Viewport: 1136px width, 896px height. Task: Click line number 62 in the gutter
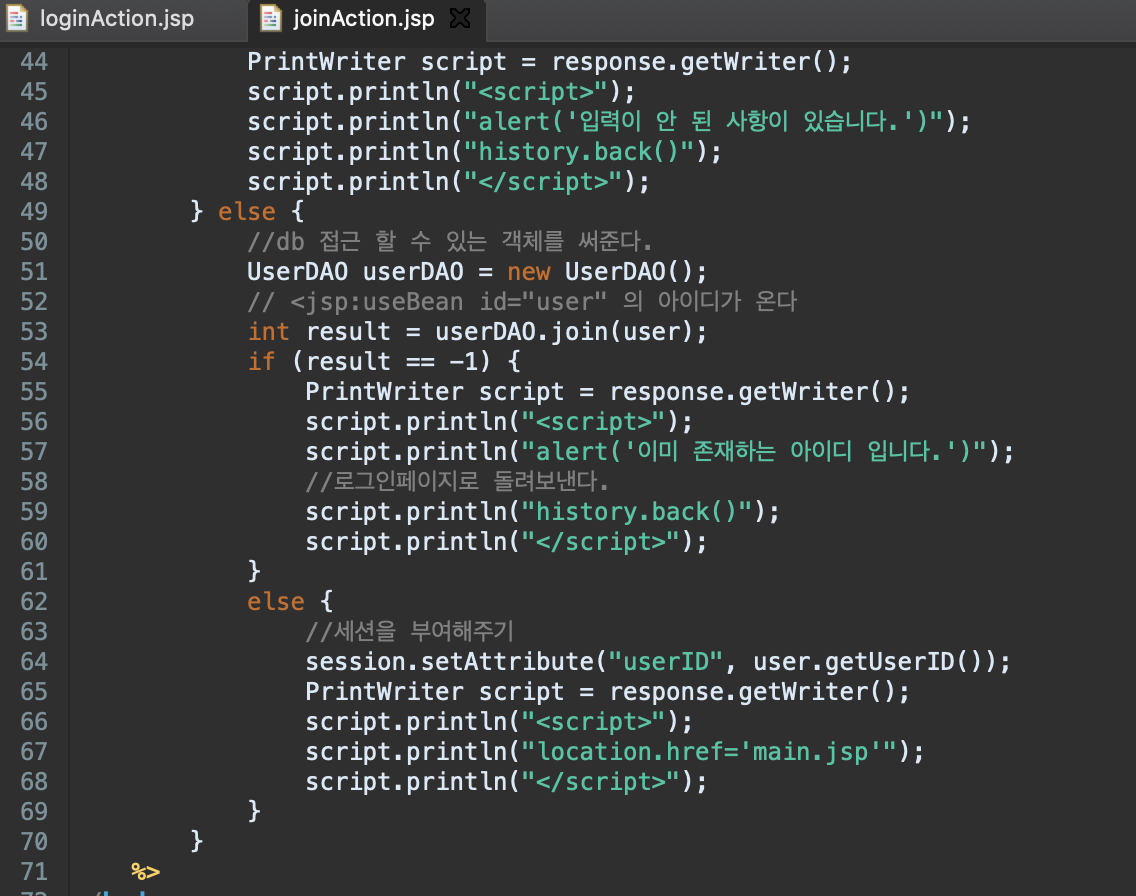(34, 602)
